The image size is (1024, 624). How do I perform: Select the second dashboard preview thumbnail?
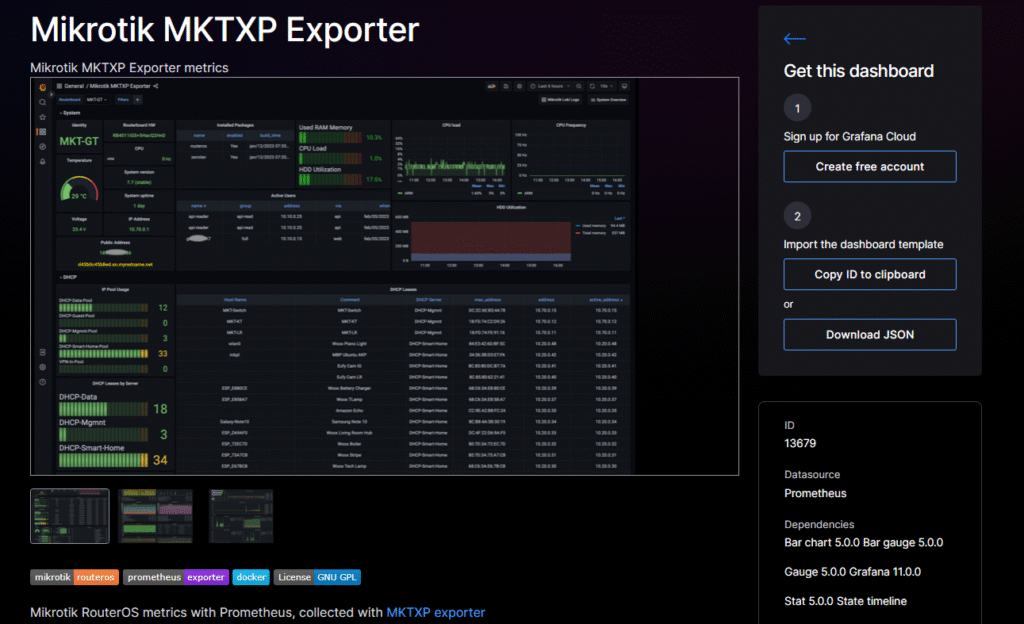pos(155,516)
